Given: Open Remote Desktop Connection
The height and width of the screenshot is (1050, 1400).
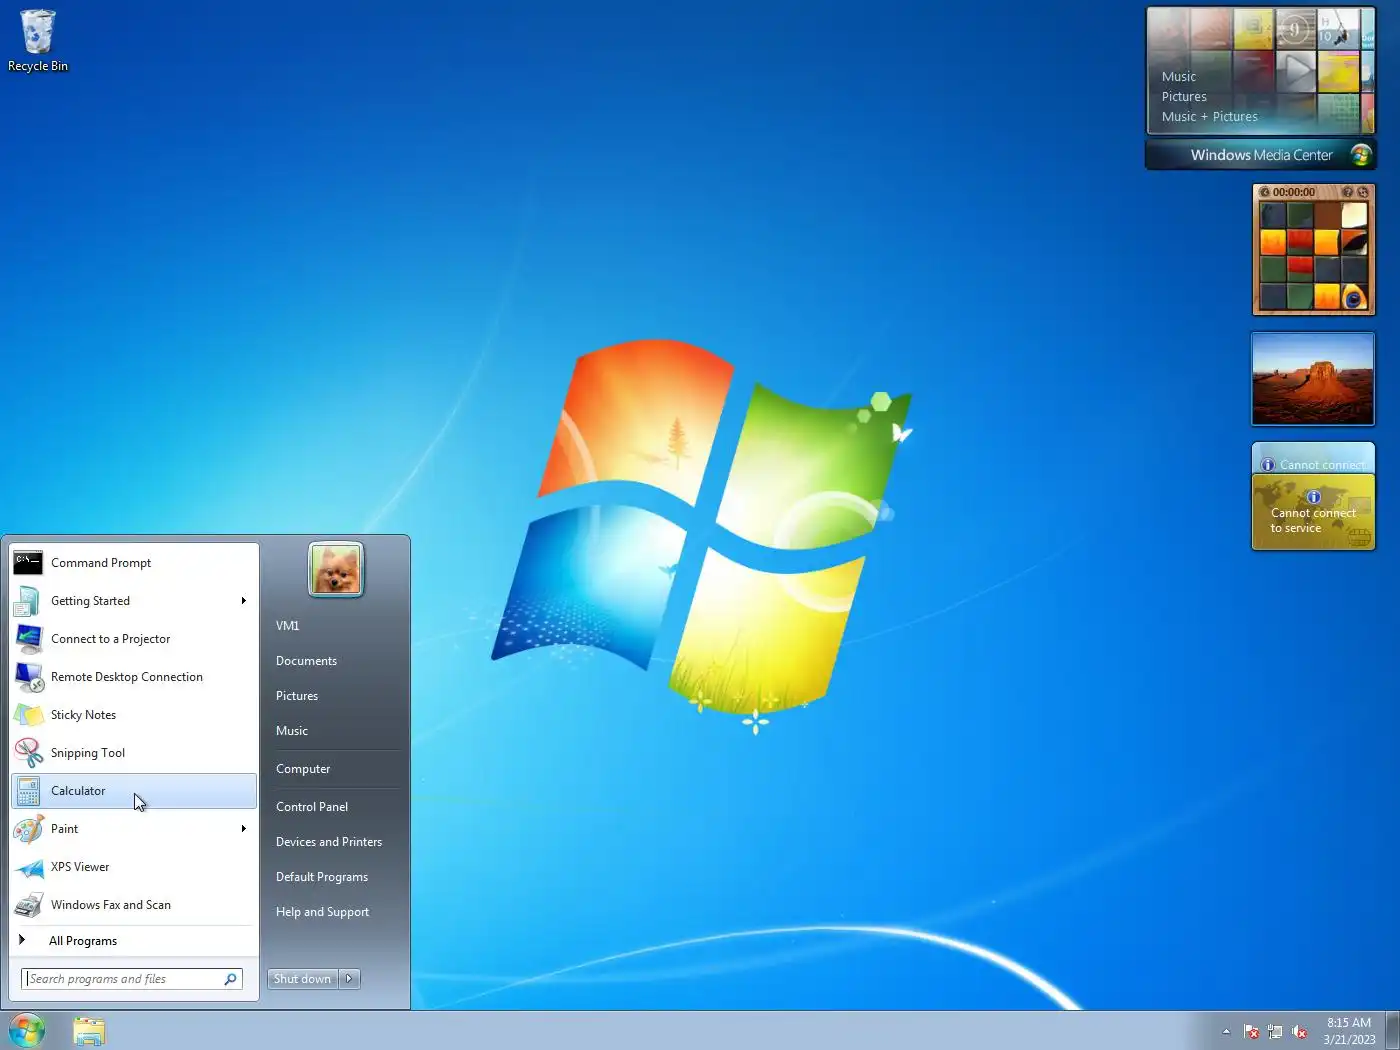Looking at the screenshot, I should [134, 677].
